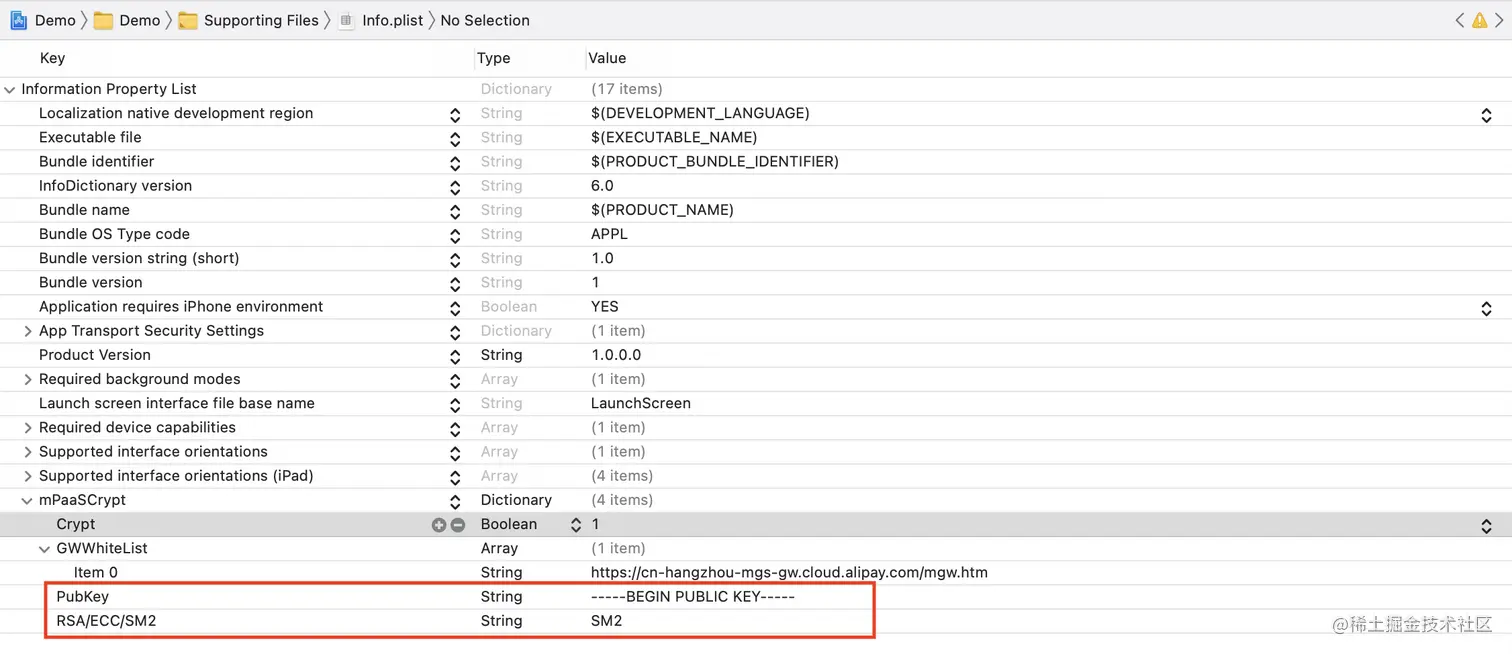
Task: Click No Selection in jump bar
Action: pyautogui.click(x=485, y=20)
